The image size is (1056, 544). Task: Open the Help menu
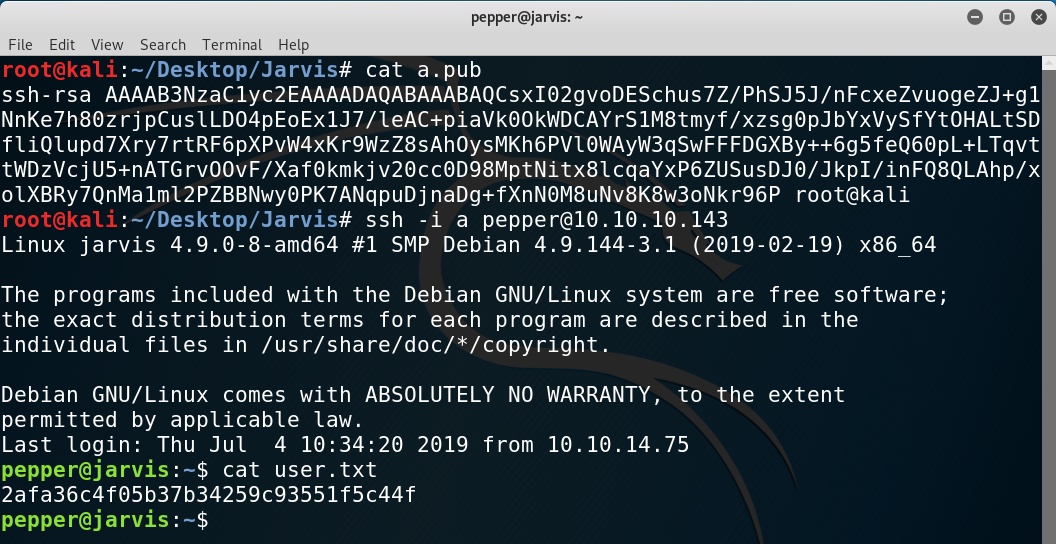tap(294, 45)
